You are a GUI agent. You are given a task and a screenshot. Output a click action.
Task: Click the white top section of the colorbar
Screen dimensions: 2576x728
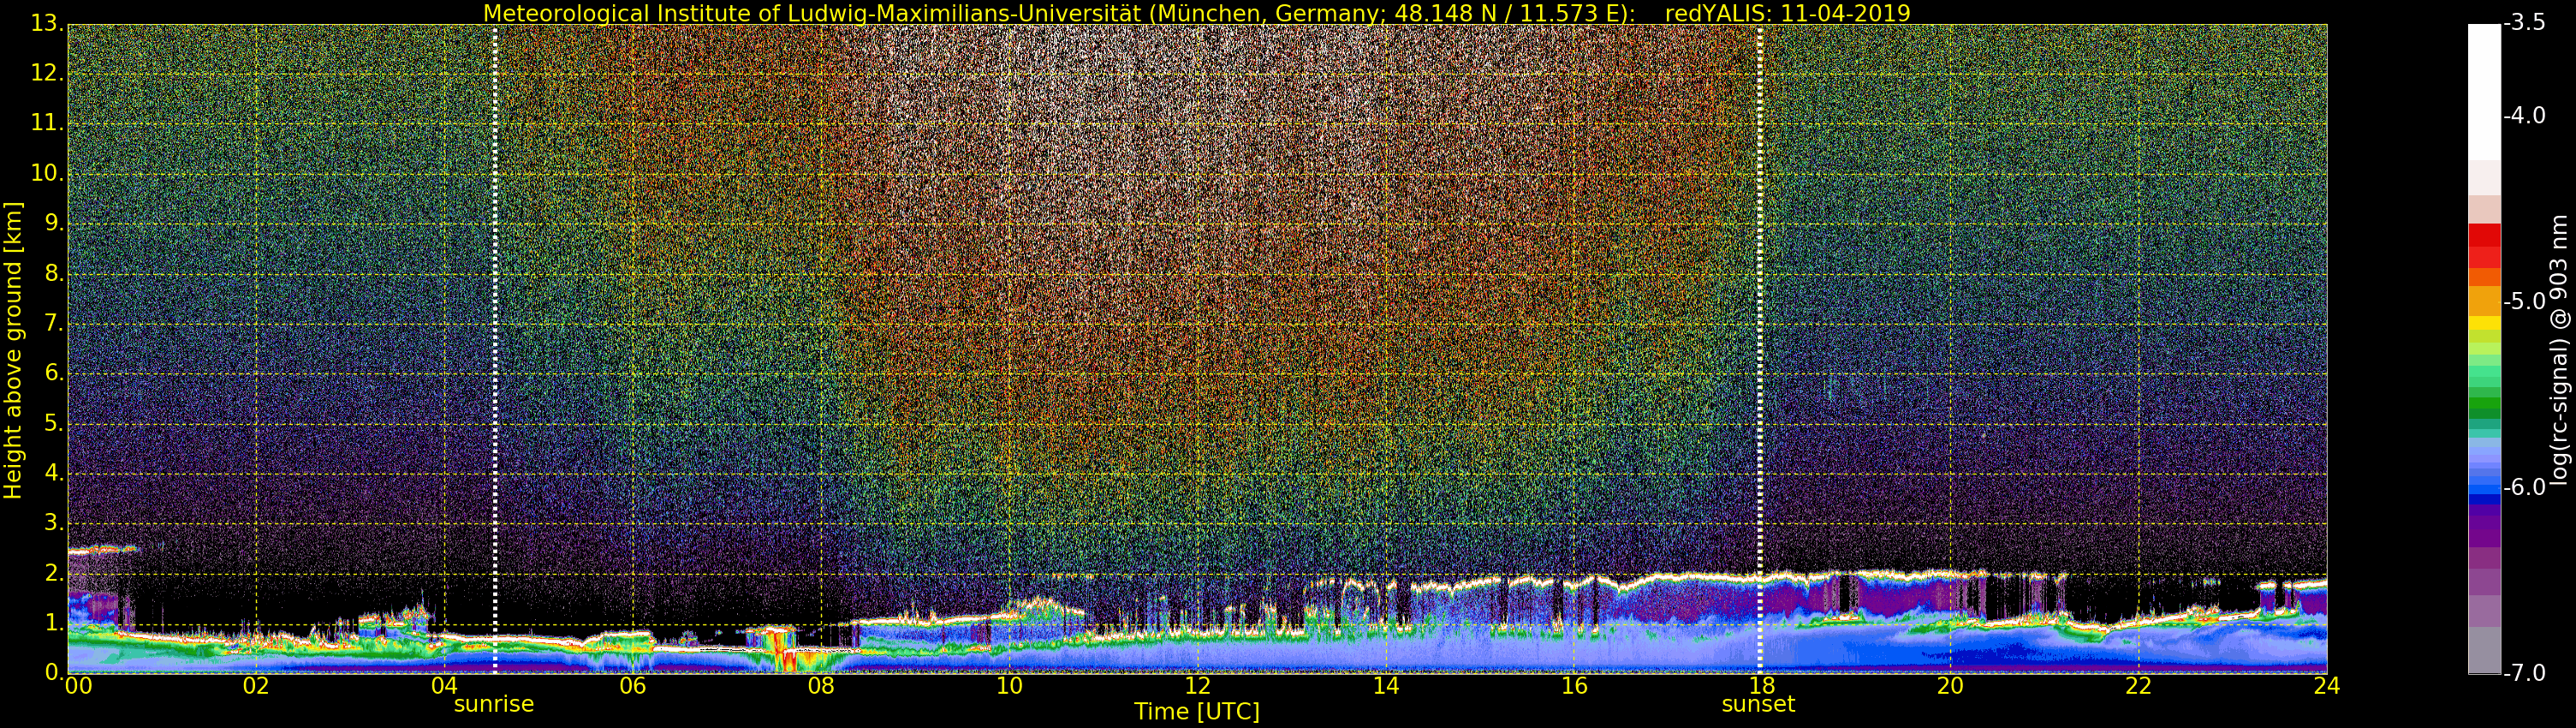click(x=2484, y=92)
